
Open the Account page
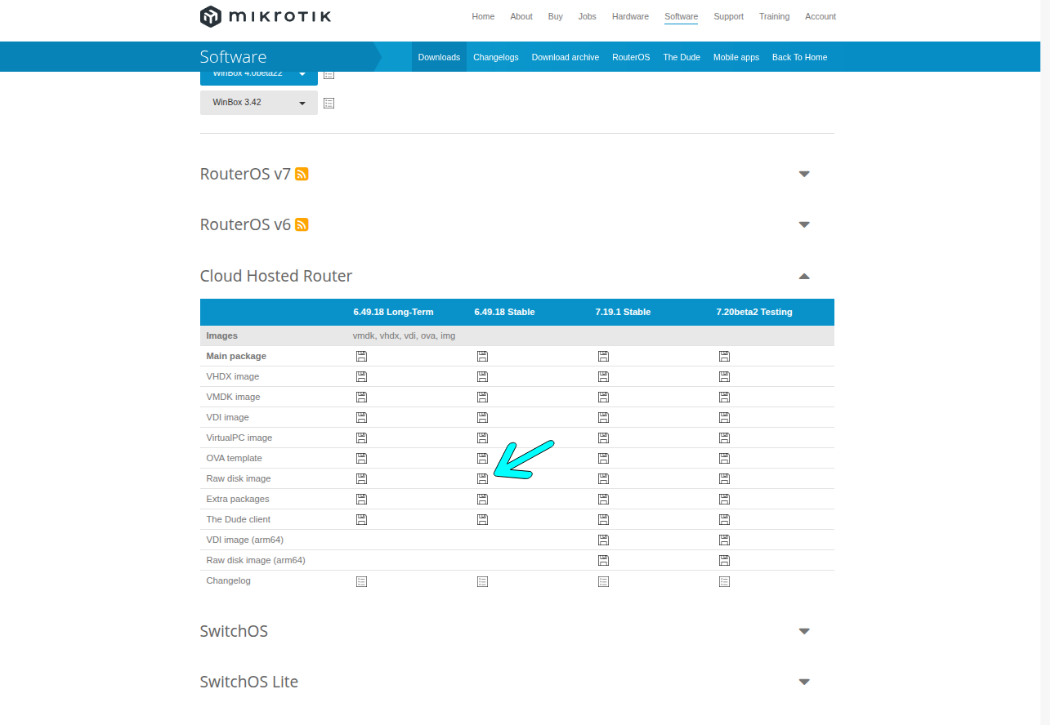(x=820, y=16)
